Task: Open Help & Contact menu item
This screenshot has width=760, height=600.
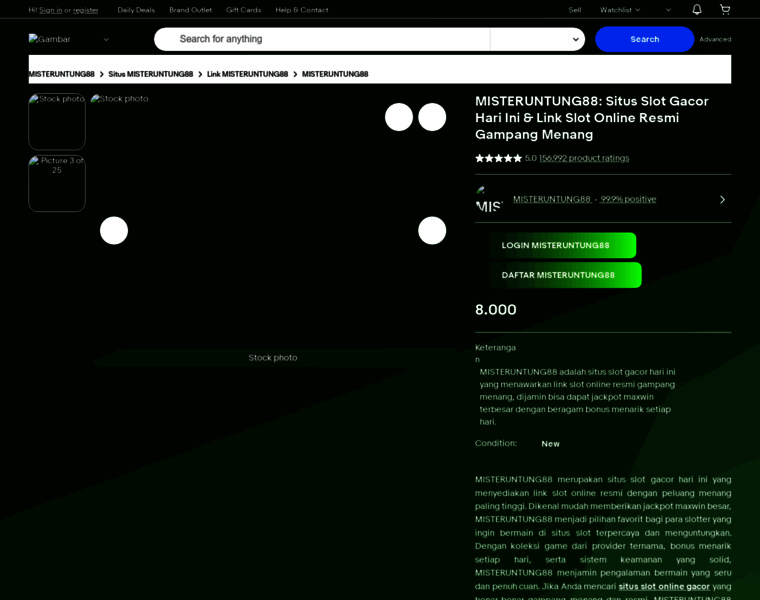Action: tap(301, 10)
